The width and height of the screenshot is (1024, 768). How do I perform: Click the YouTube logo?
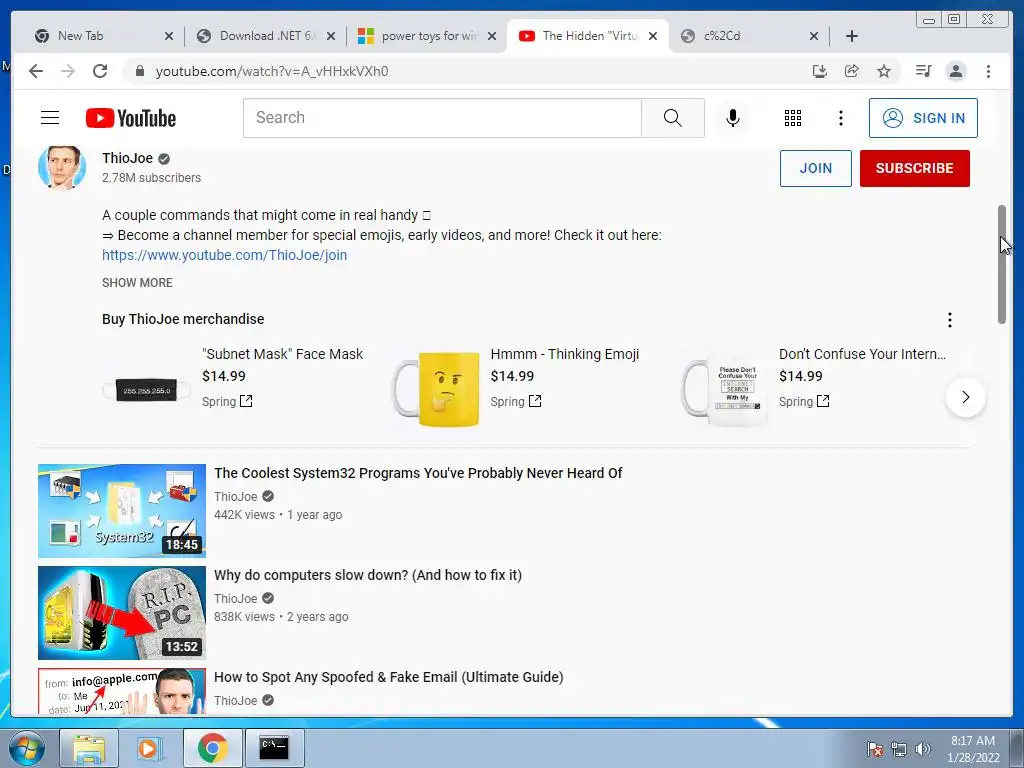[x=131, y=118]
